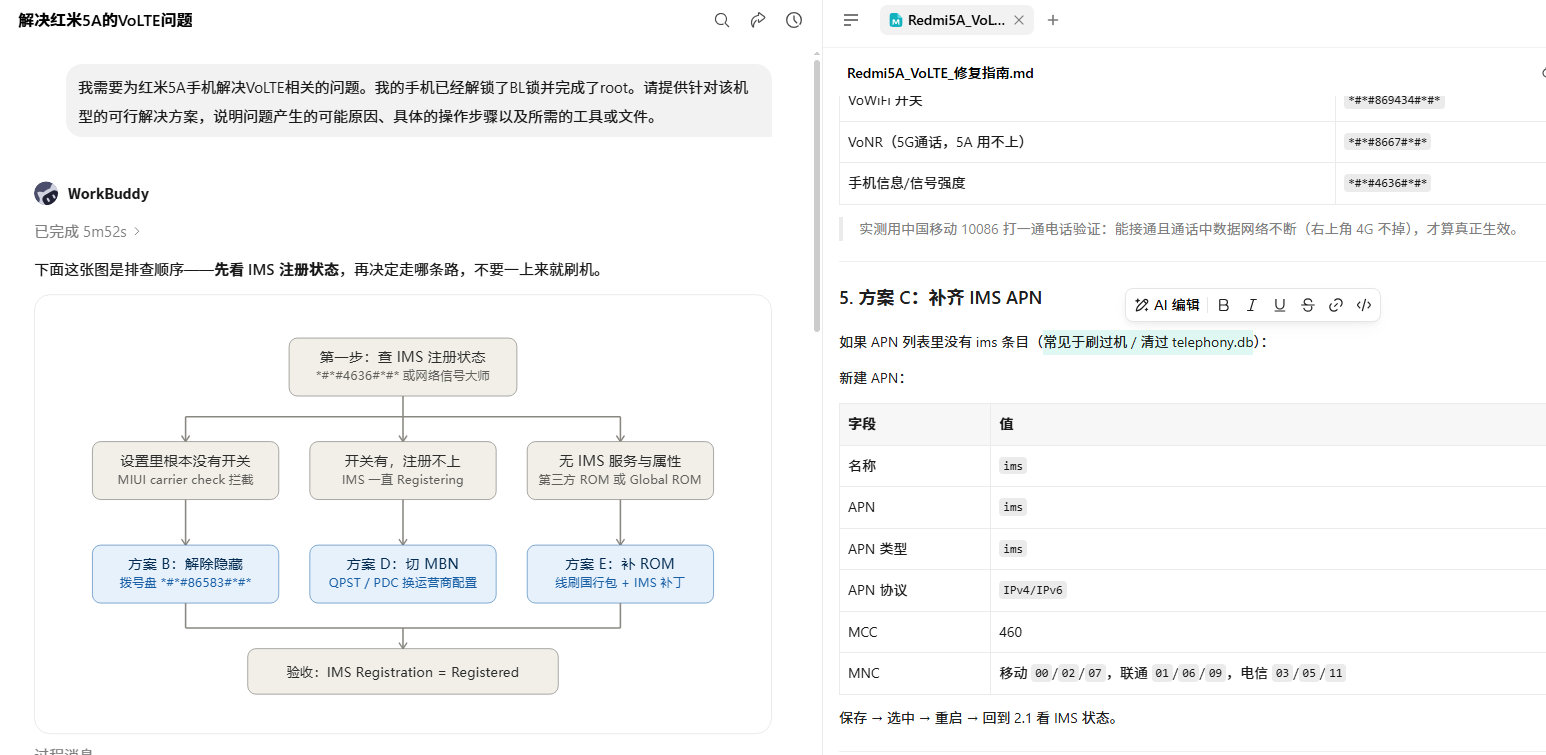Image resolution: width=1546 pixels, height=755 pixels.
Task: Click the WorkBuddy avatar icon
Action: click(x=46, y=193)
